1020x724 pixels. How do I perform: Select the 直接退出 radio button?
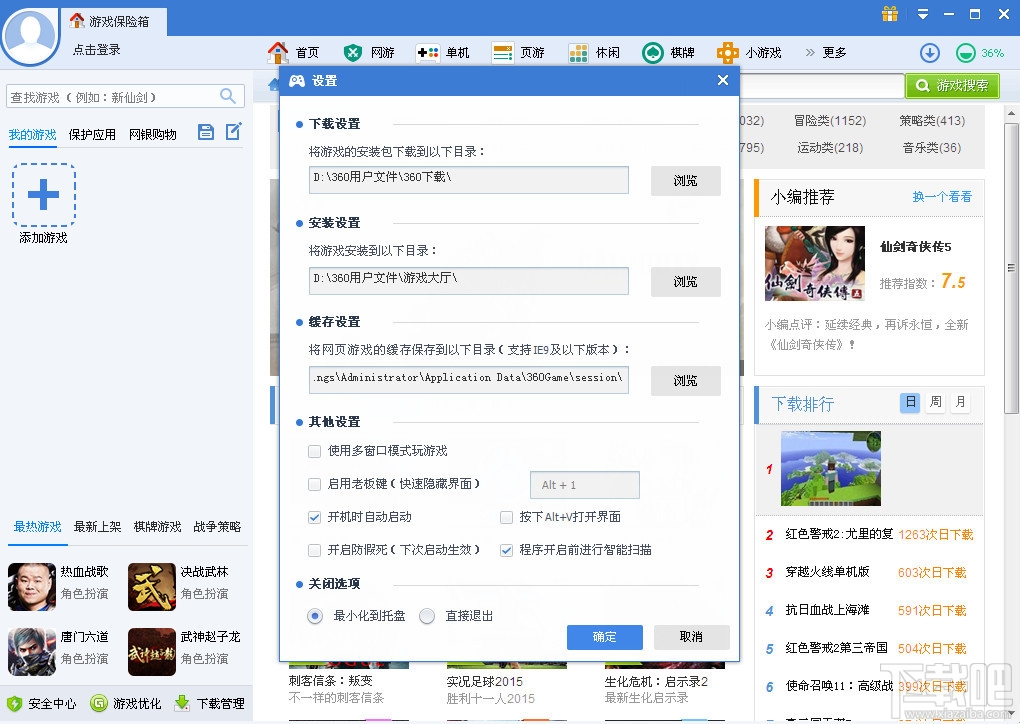point(427,615)
